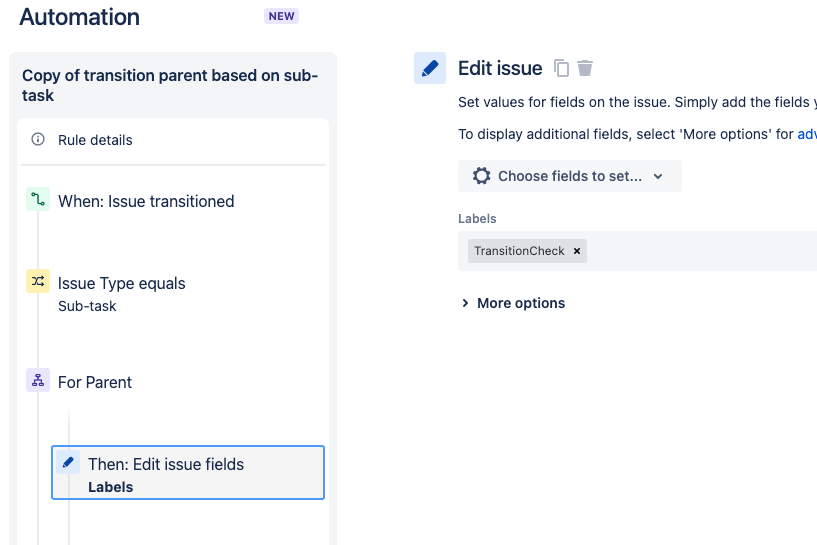The width and height of the screenshot is (817, 545).
Task: Click the yellow shuffle condition icon
Action: click(x=38, y=281)
